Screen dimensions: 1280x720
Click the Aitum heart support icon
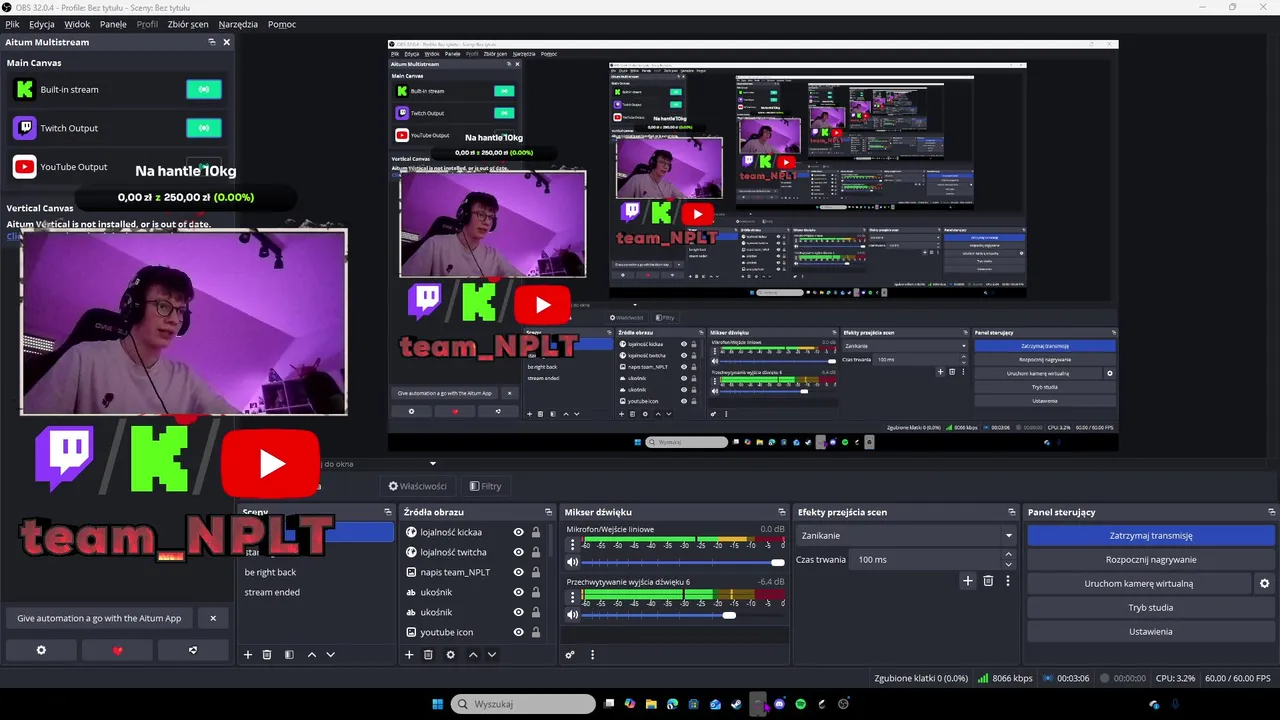(117, 650)
